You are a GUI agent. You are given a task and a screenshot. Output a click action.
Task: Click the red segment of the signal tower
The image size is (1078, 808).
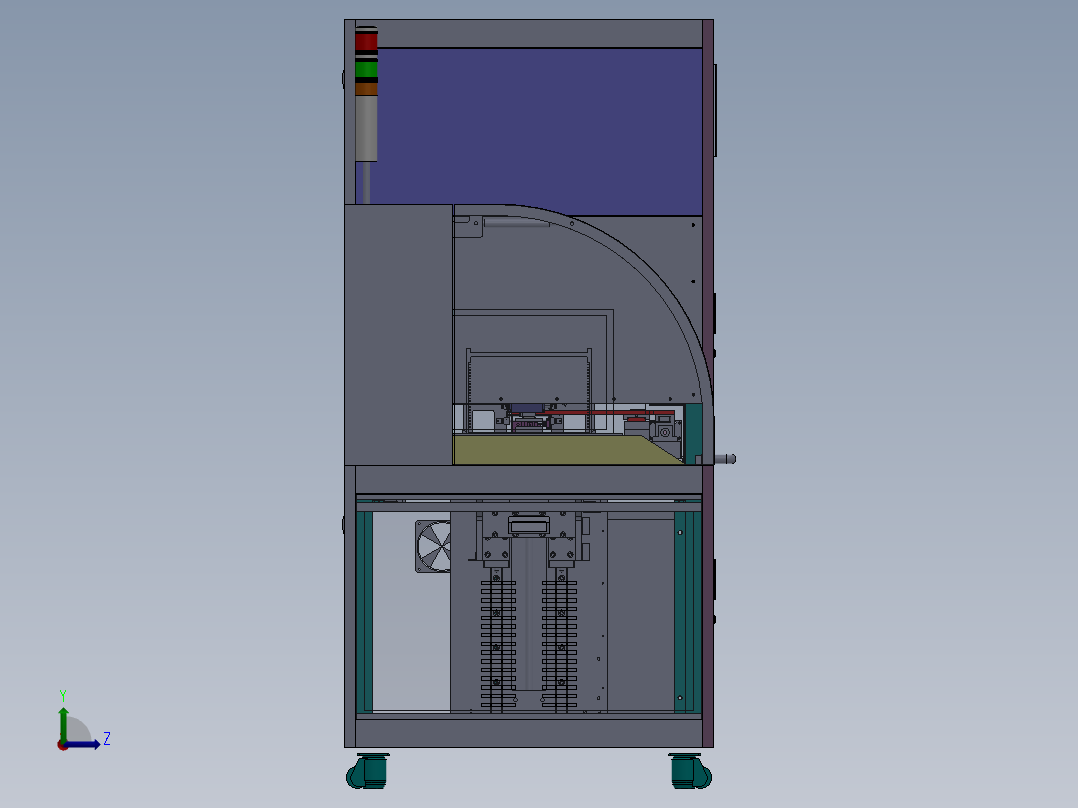point(367,41)
